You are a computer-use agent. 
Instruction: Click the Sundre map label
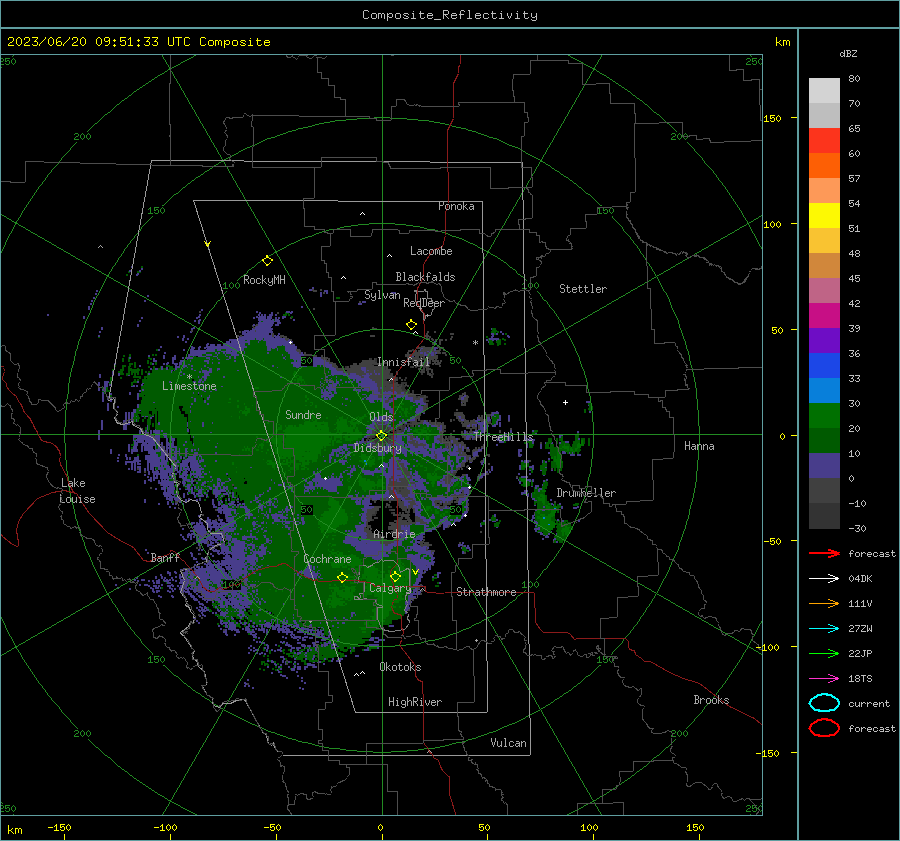coord(303,414)
